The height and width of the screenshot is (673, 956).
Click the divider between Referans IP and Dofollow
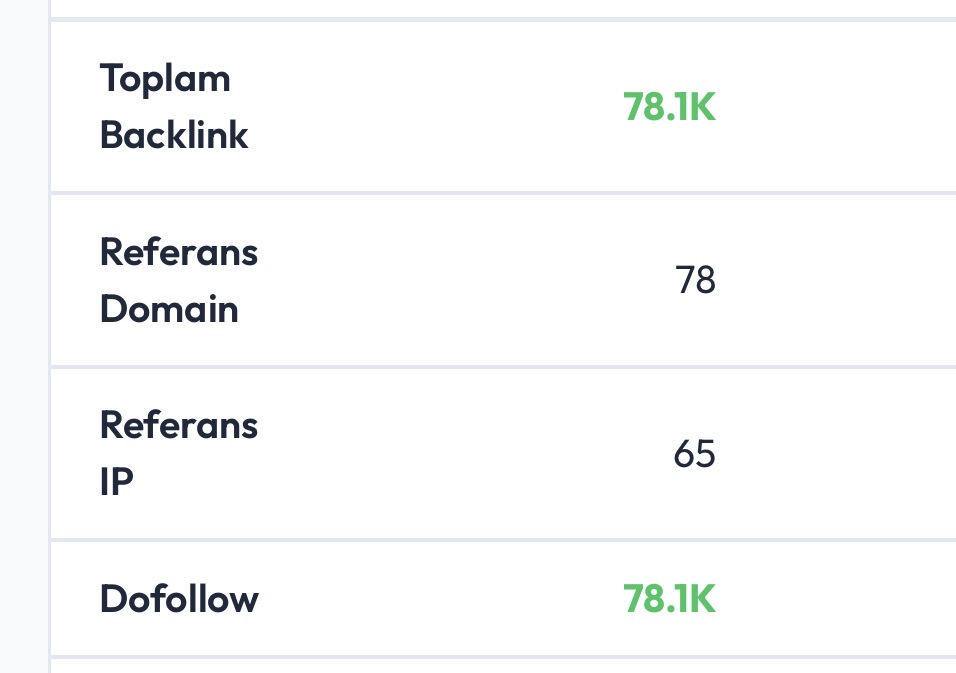pyautogui.click(x=503, y=539)
